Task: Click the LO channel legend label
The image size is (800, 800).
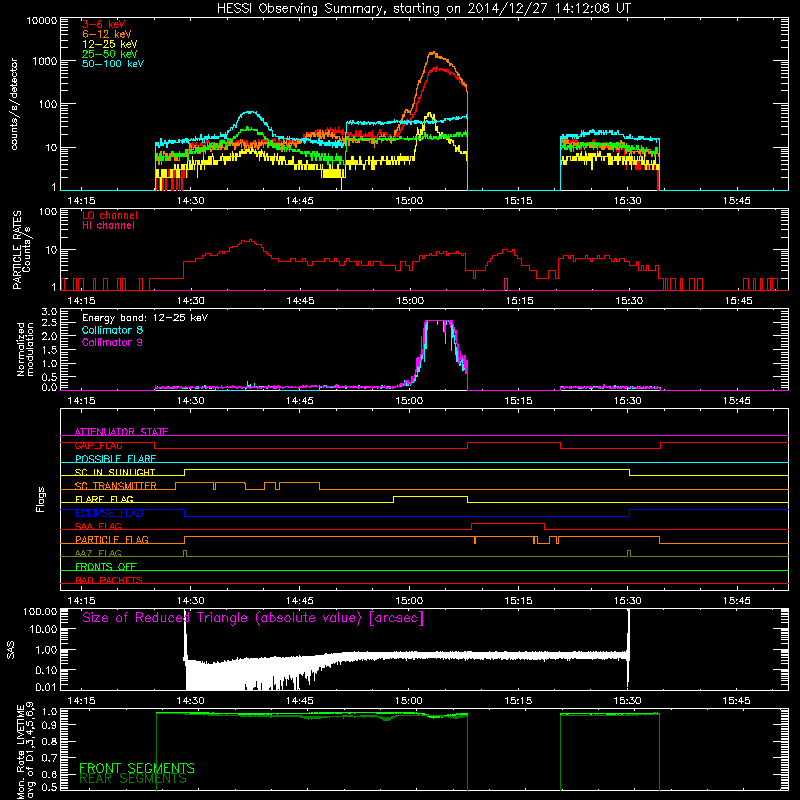Action: (110, 215)
